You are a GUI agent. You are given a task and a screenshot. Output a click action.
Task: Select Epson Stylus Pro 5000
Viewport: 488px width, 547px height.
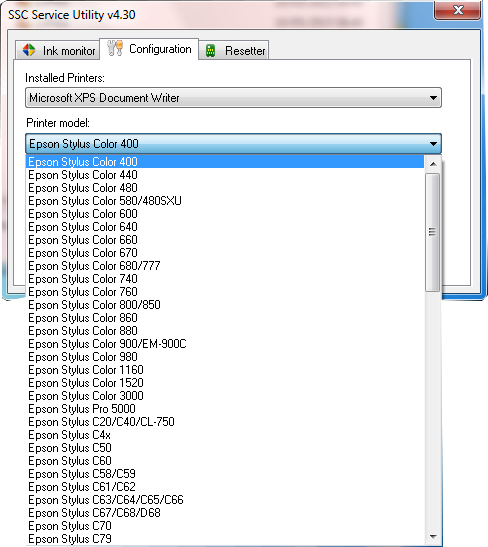(x=225, y=409)
